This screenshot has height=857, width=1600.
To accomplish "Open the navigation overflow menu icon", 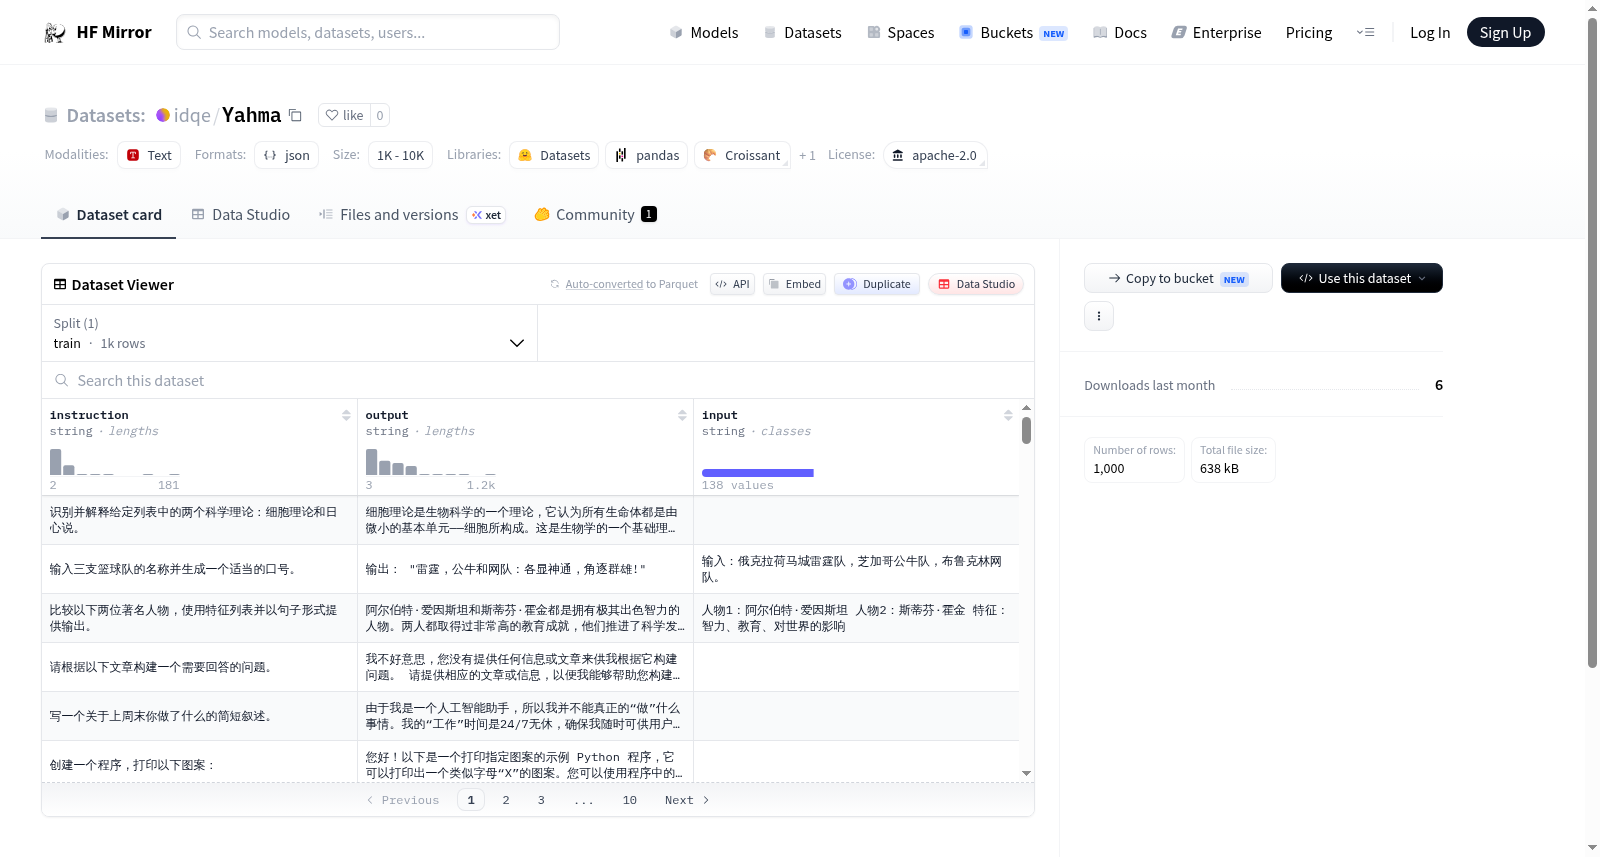I will coord(1365,32).
